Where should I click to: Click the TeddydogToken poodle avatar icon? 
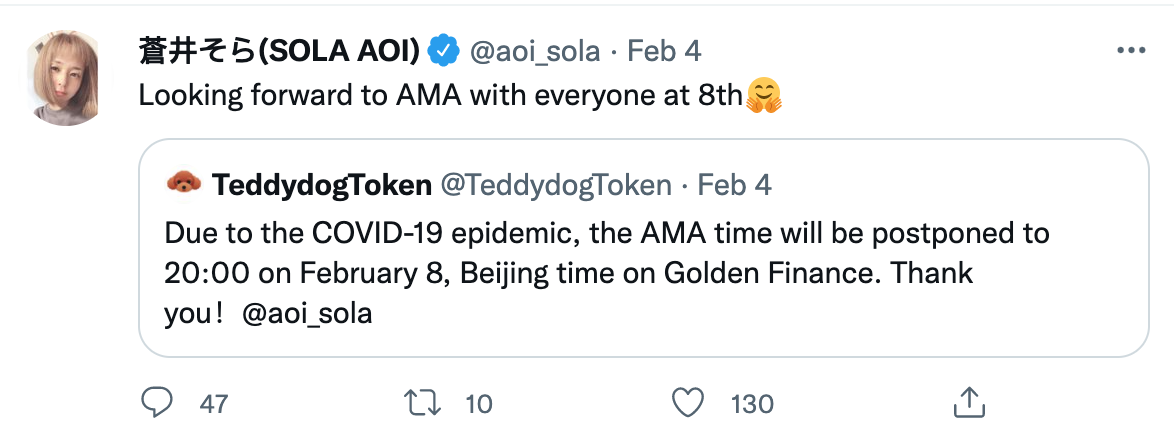tap(182, 184)
